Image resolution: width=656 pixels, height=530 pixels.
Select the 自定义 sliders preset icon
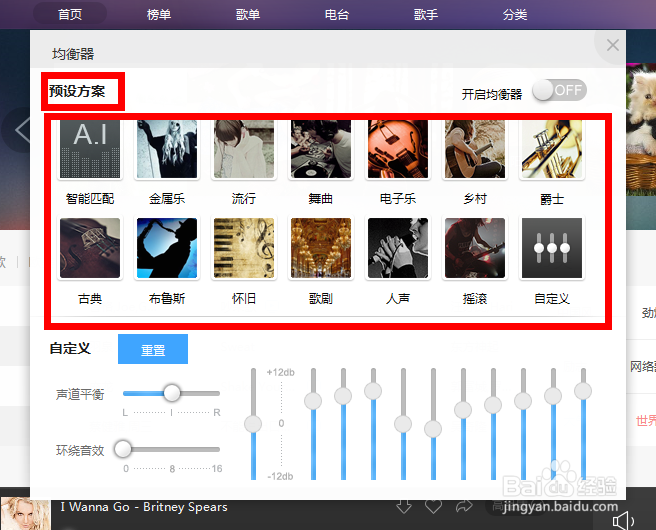pos(552,248)
